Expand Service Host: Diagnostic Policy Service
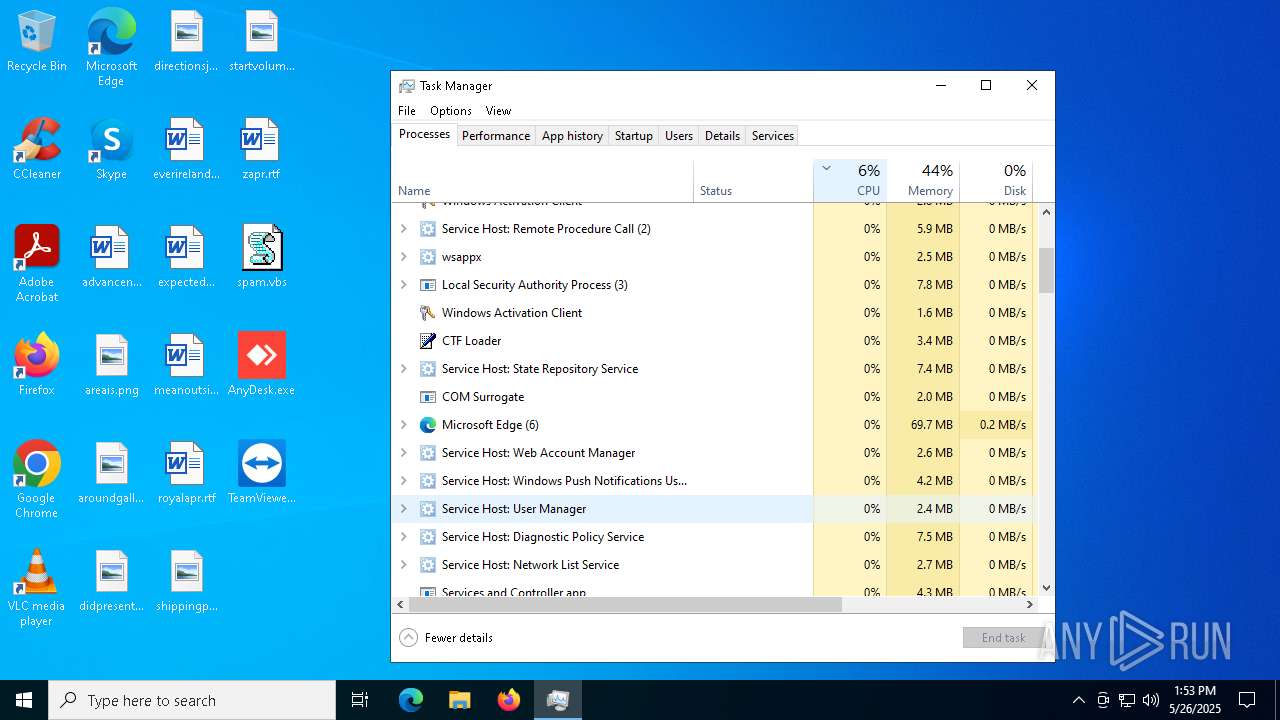 [x=404, y=537]
